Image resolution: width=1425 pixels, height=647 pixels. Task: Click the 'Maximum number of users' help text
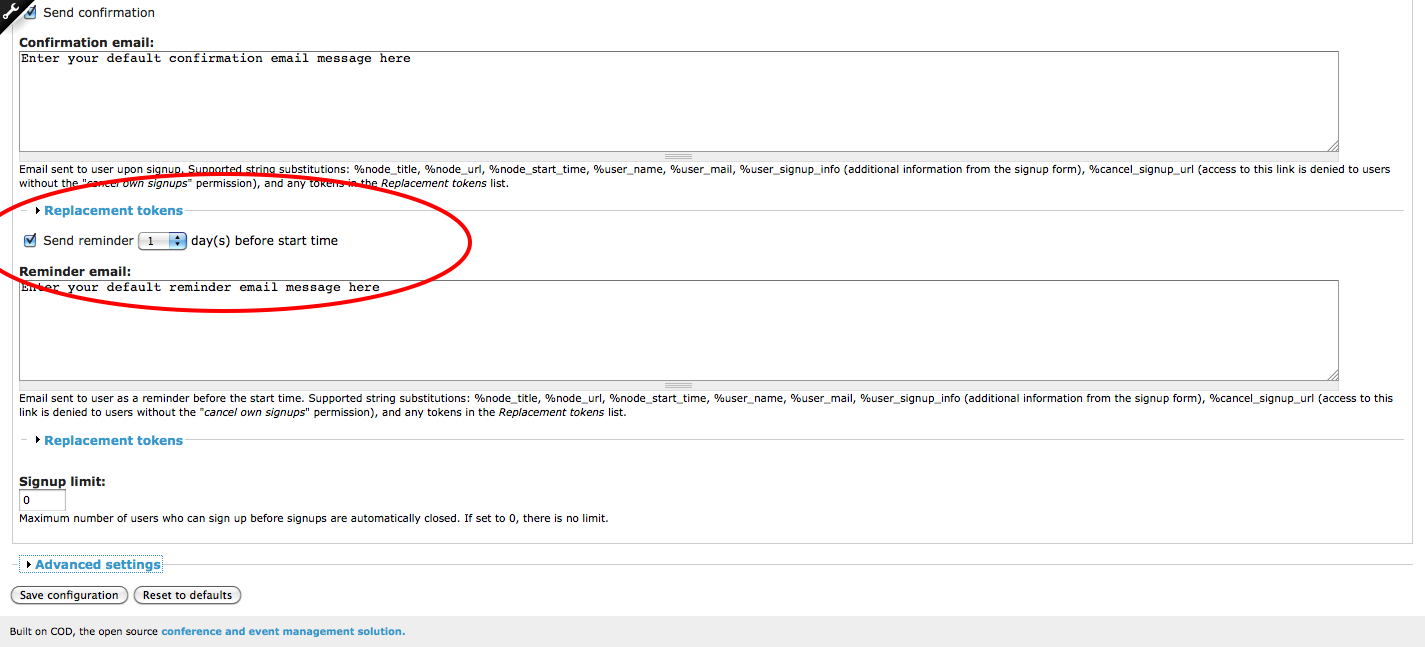coord(313,518)
